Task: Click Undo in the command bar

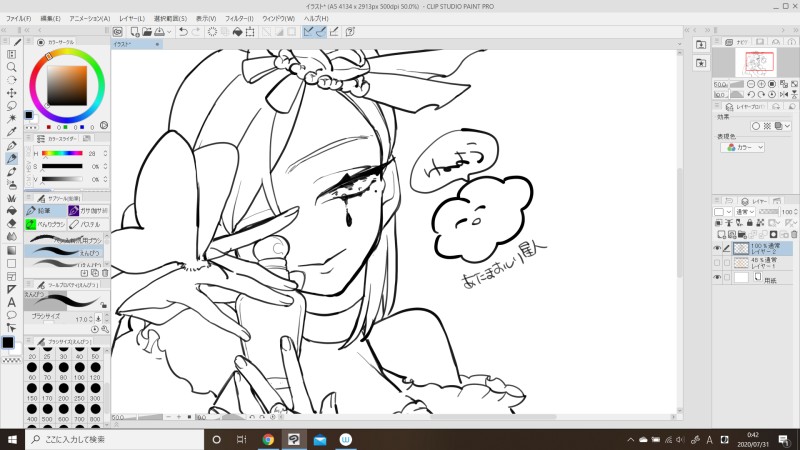Action: point(183,32)
